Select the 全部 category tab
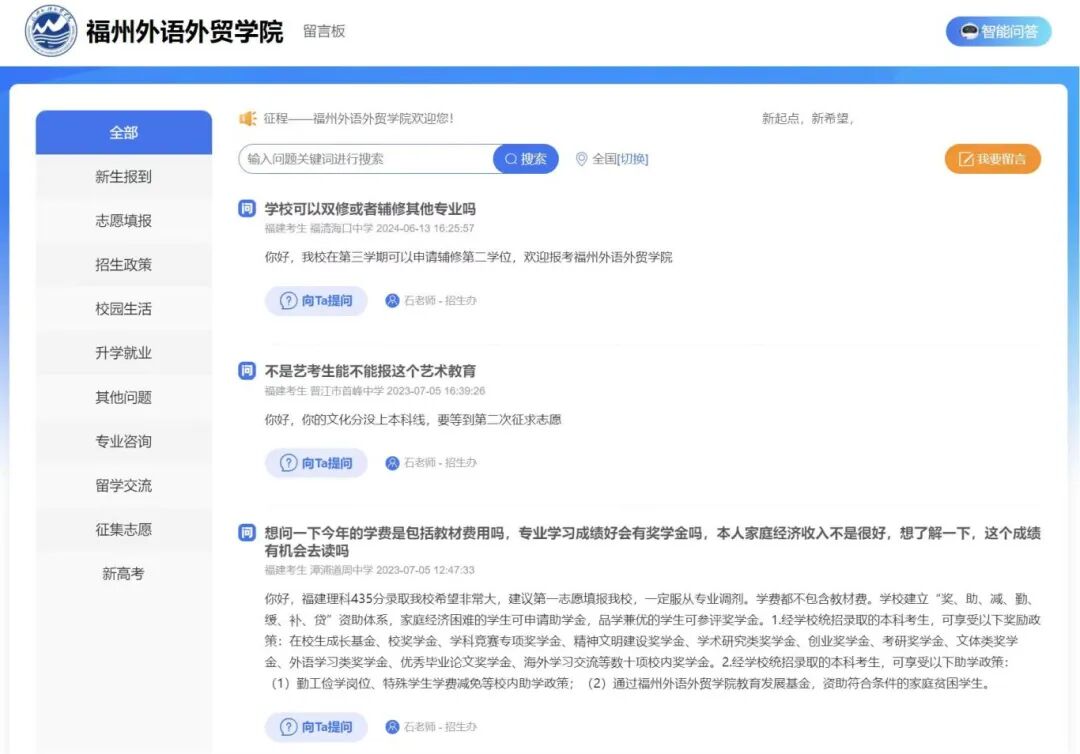Viewport: 1080px width, 754px height. click(x=124, y=132)
